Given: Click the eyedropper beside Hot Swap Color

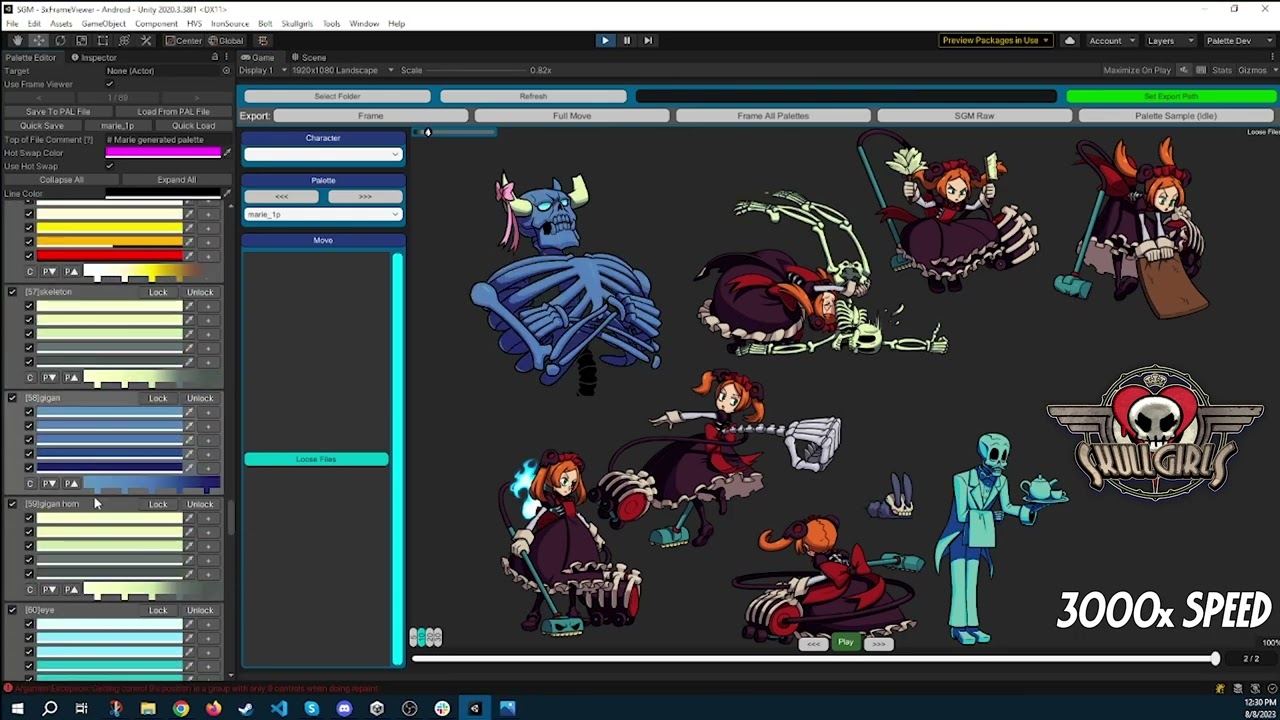Looking at the screenshot, I should tap(227, 153).
